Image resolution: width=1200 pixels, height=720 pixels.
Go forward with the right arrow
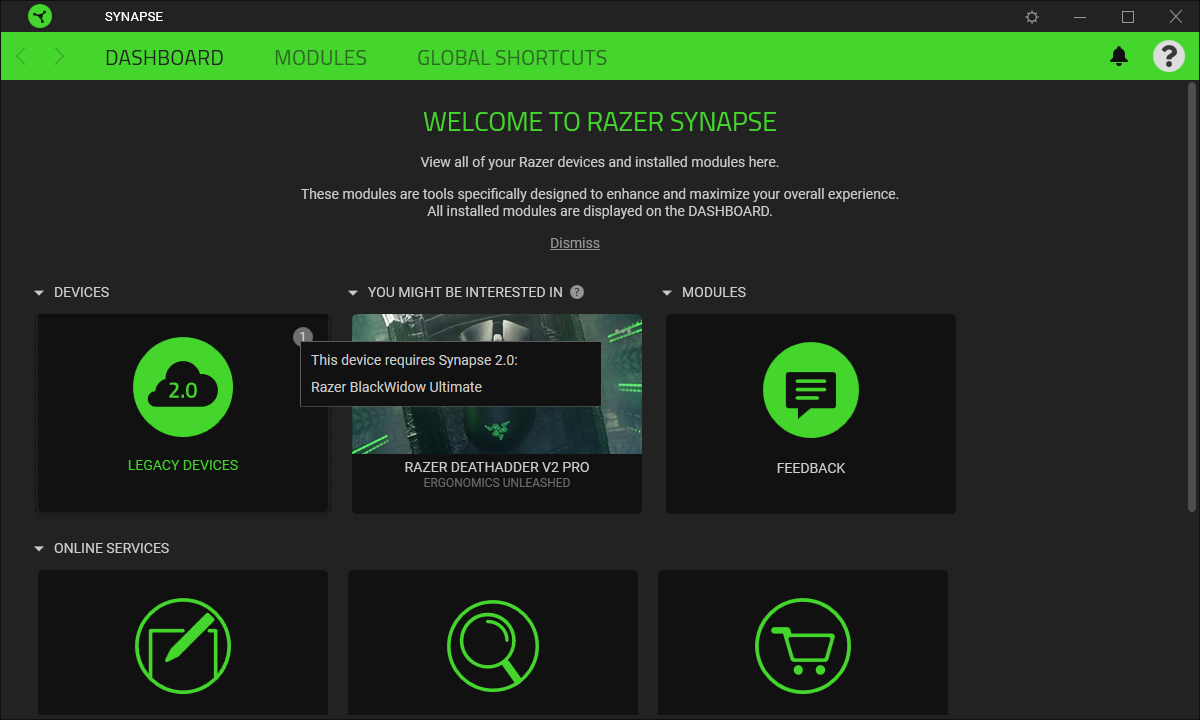click(x=59, y=57)
